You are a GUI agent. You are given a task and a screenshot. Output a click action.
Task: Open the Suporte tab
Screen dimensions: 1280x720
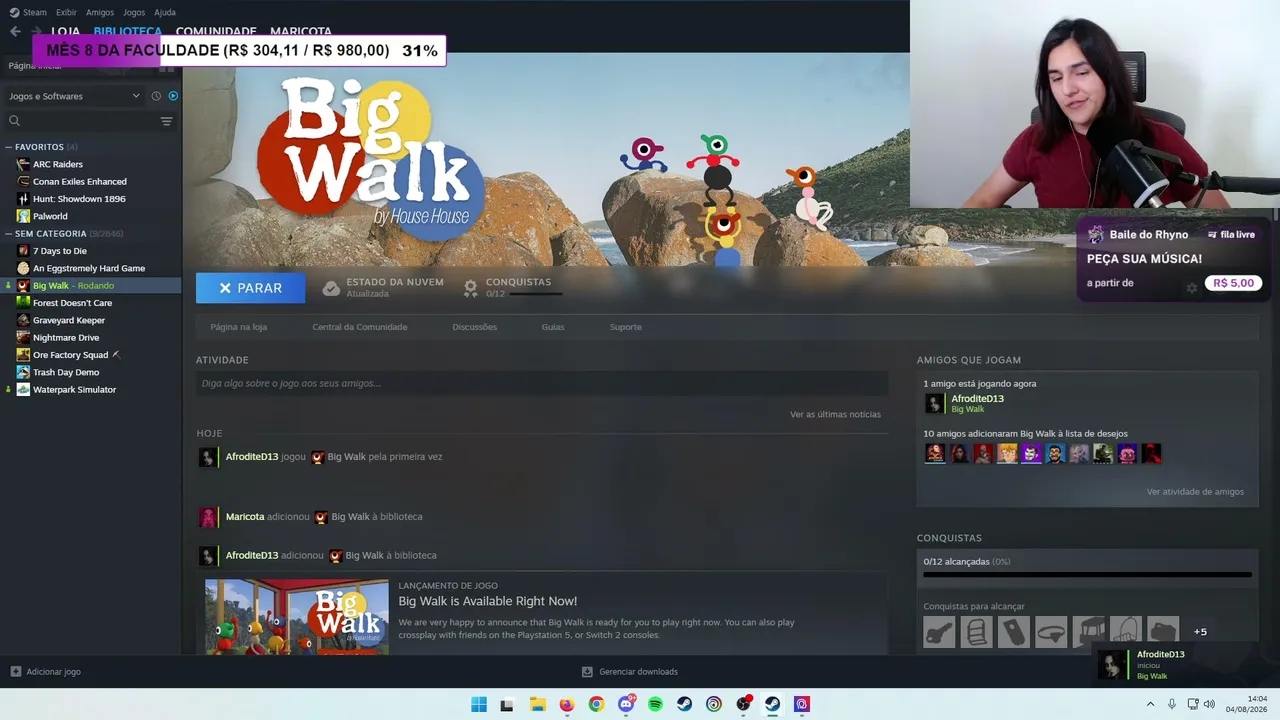tap(626, 327)
